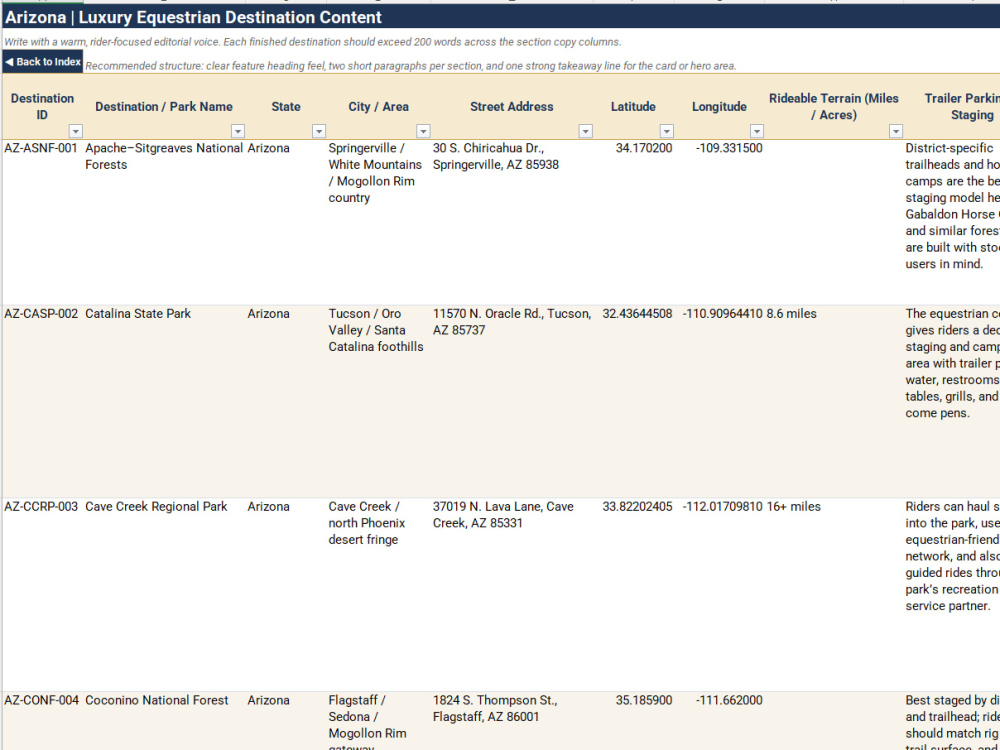Select the Street Address header cell
The image size is (1000, 750).
pyautogui.click(x=512, y=107)
